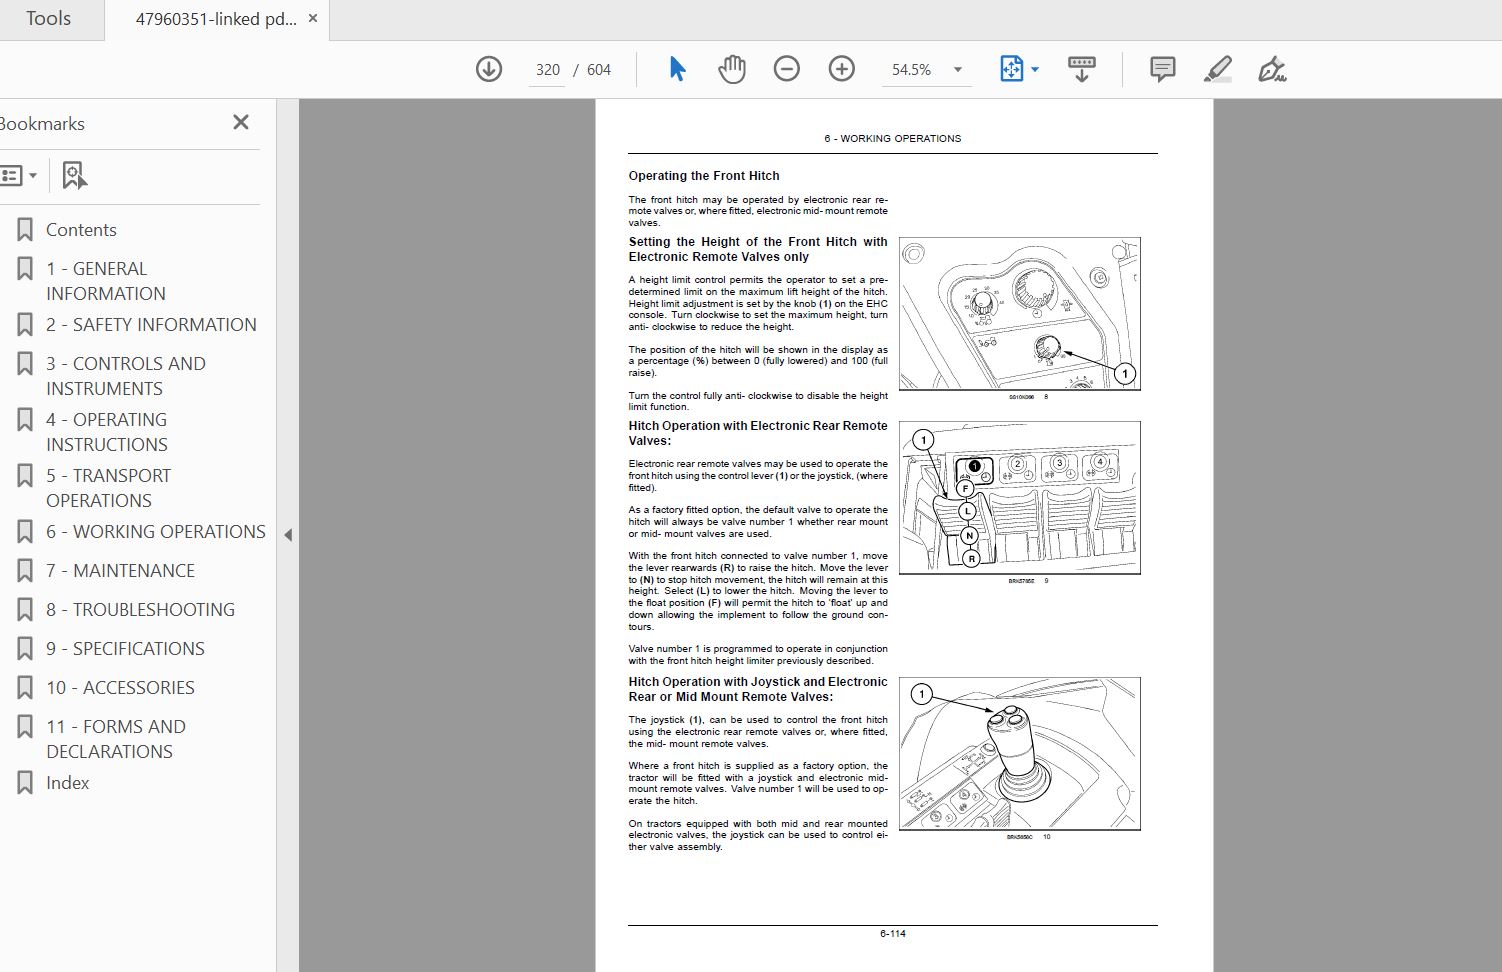Jump to the 8 - TROUBLESHOOTING bookmark
Image resolution: width=1502 pixels, height=972 pixels.
[x=140, y=610]
